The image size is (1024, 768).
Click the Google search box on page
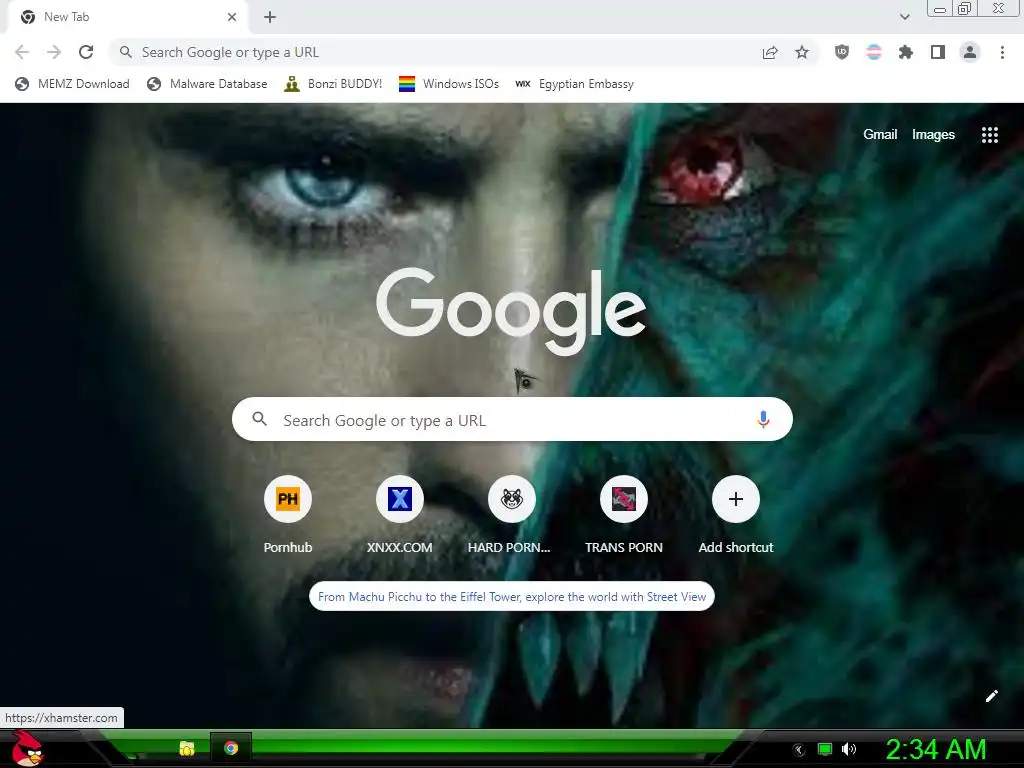(x=512, y=419)
